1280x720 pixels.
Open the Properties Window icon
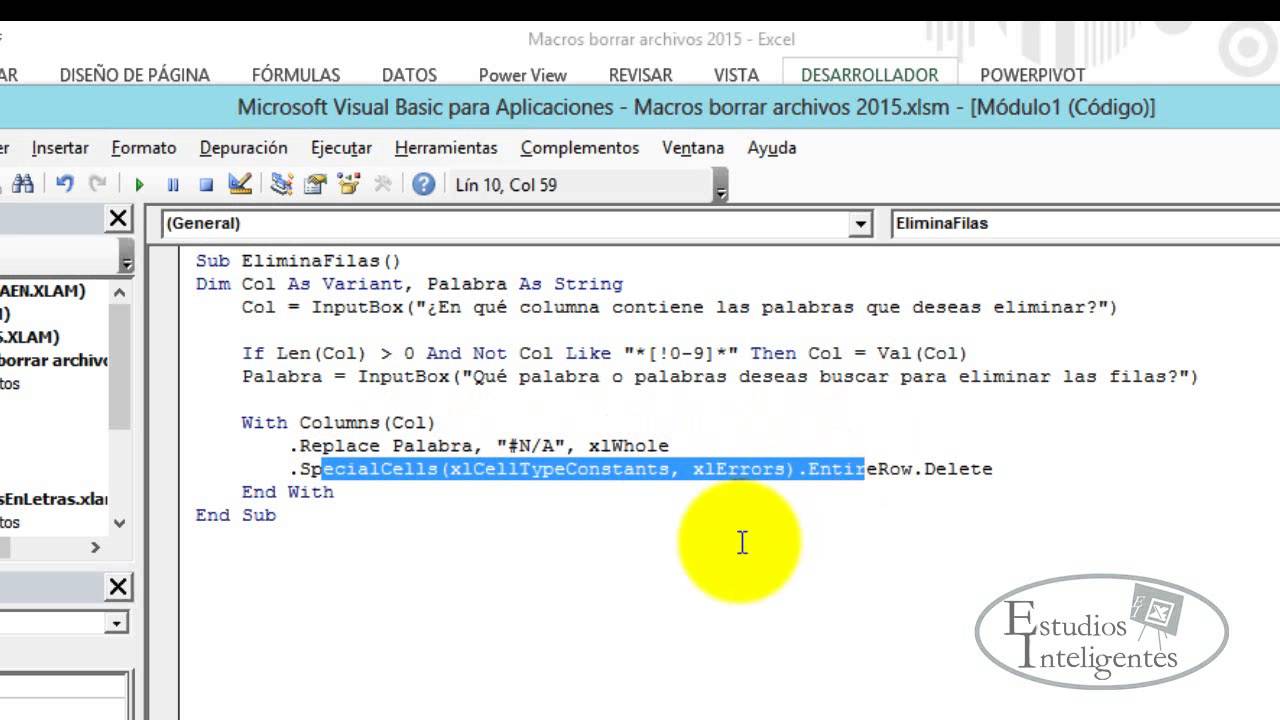[316, 184]
